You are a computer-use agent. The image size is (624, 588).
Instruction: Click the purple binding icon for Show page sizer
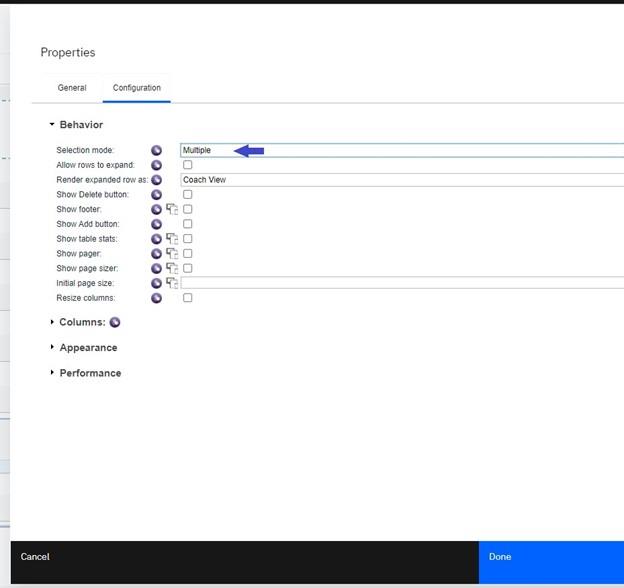click(156, 269)
